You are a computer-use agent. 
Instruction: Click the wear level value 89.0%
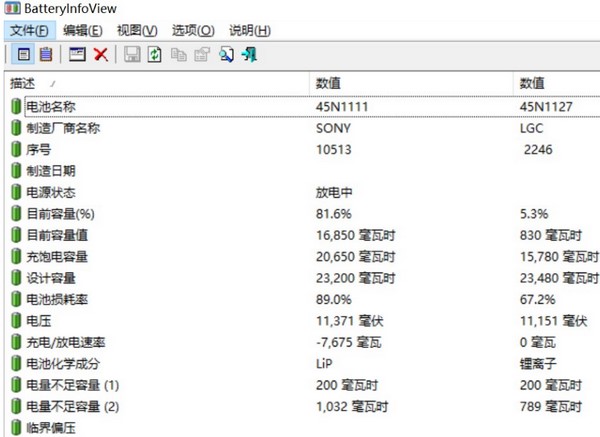(x=333, y=299)
